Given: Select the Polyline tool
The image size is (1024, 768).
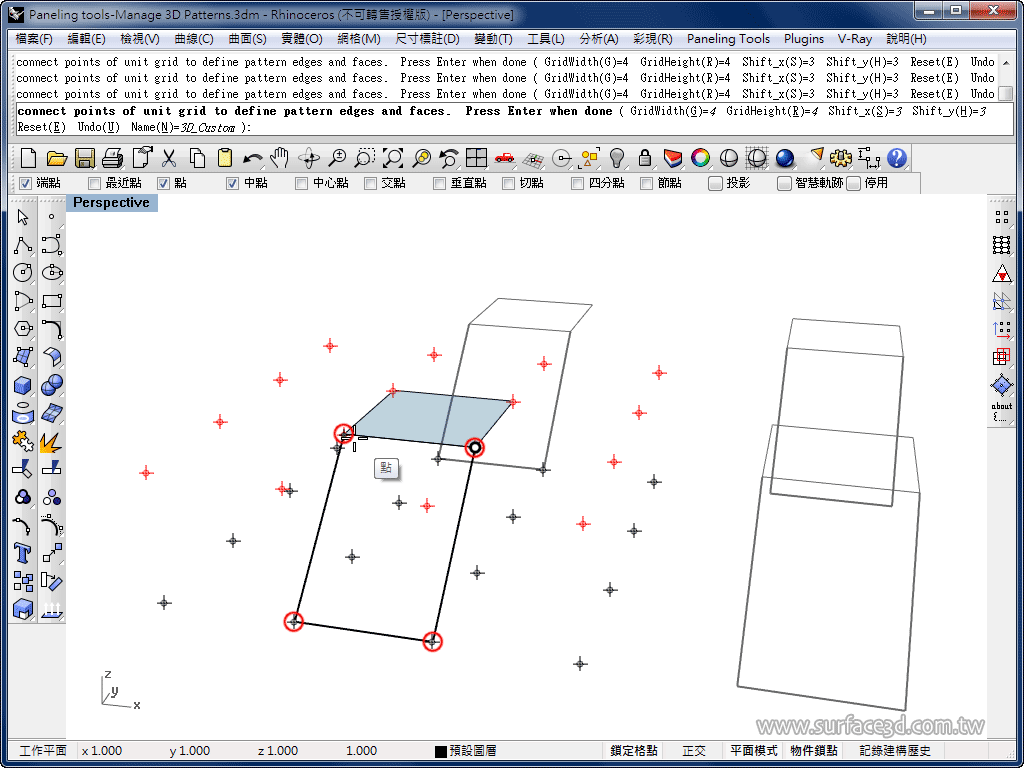Looking at the screenshot, I should [23, 245].
